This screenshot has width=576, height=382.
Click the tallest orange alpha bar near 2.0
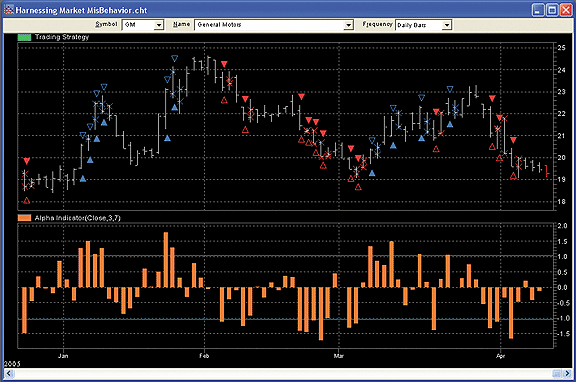click(x=166, y=260)
